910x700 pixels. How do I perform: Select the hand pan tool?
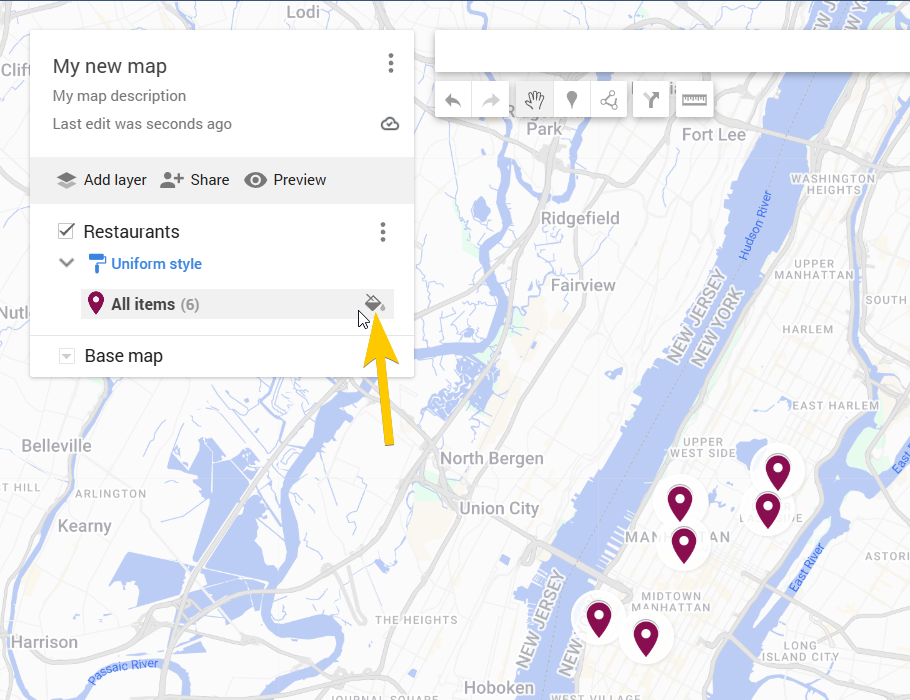click(x=534, y=100)
